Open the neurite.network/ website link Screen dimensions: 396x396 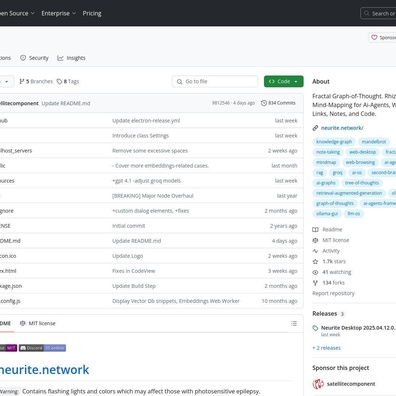click(342, 128)
